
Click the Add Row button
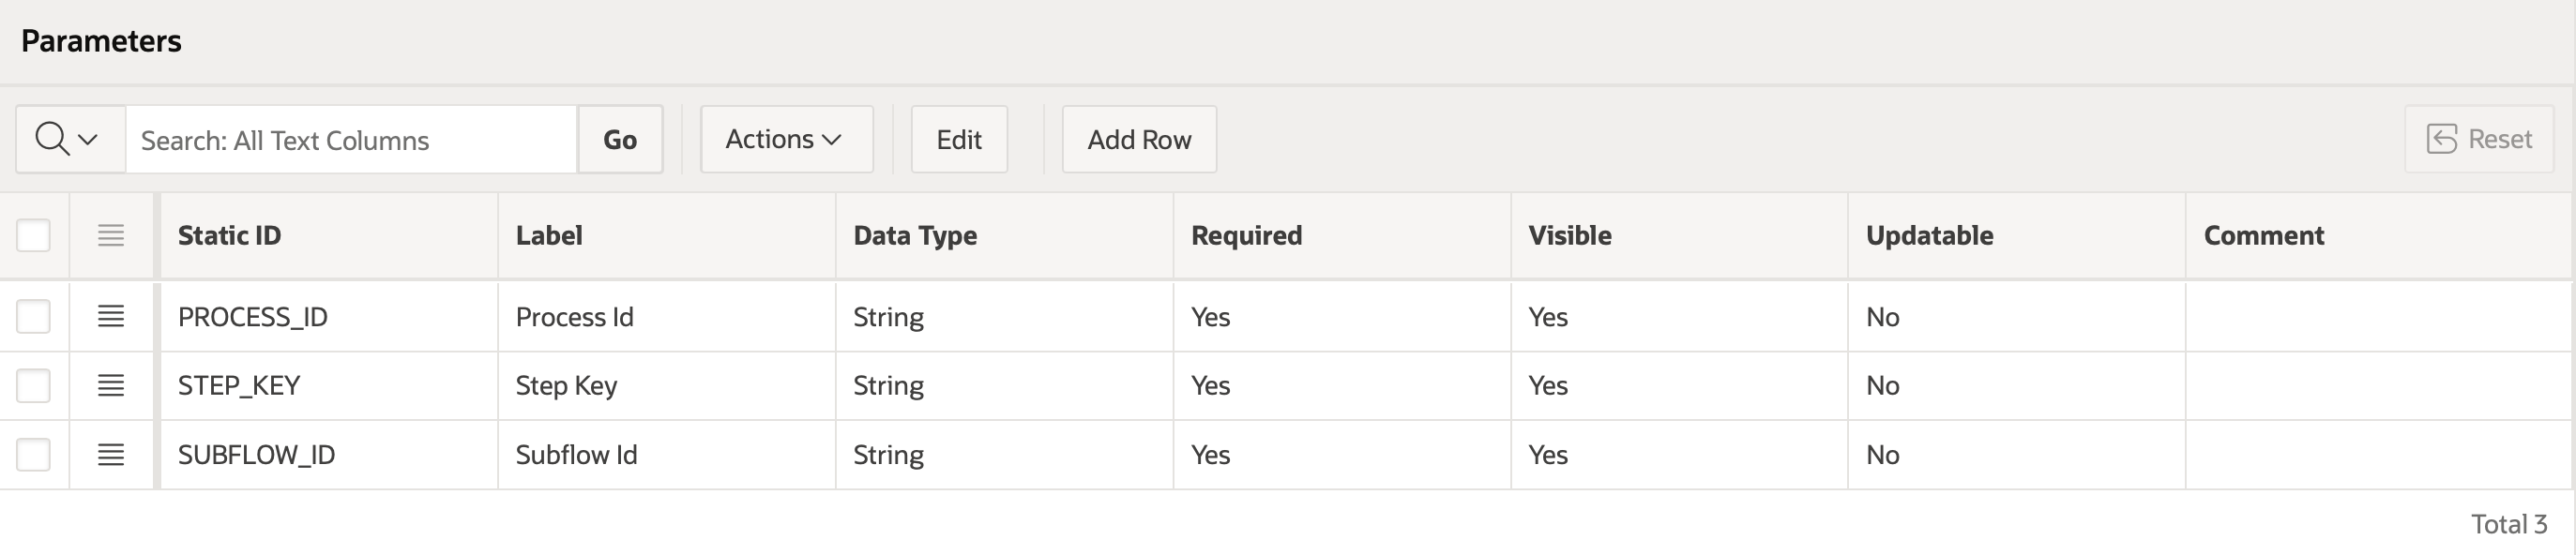click(x=1139, y=139)
